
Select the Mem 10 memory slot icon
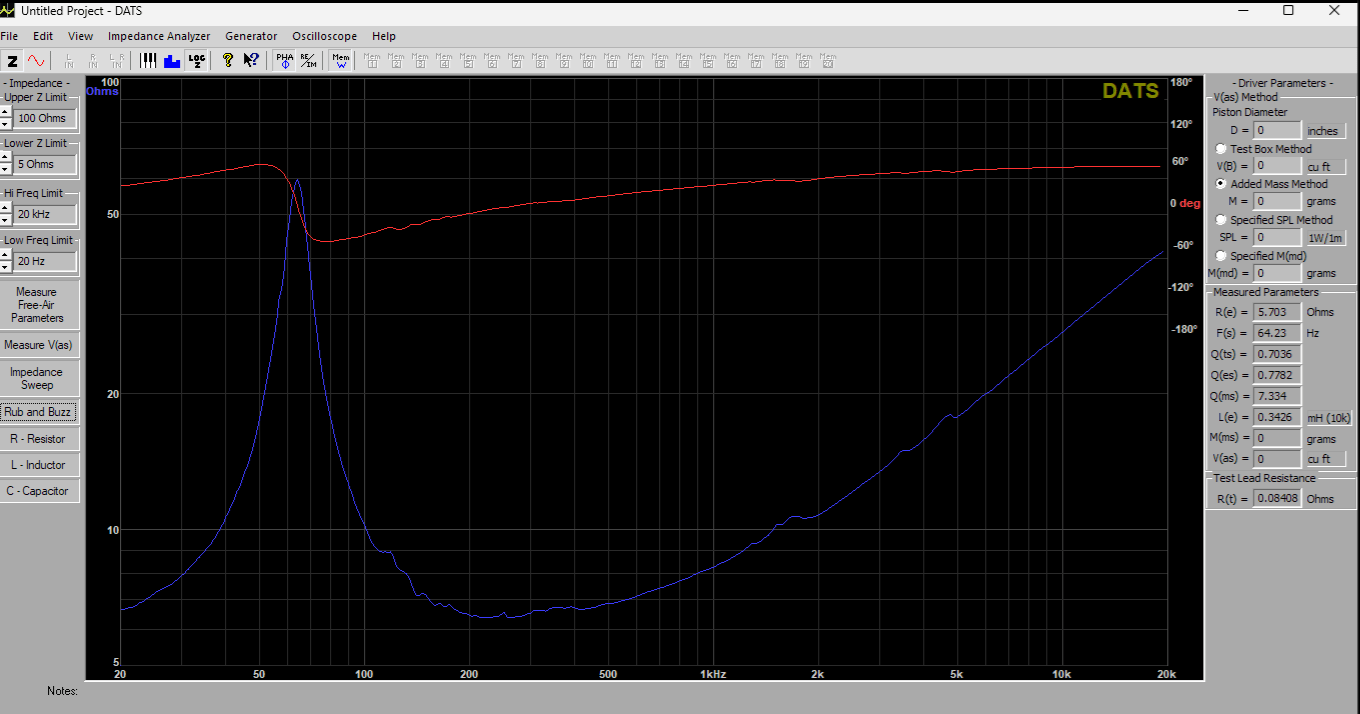[x=588, y=60]
